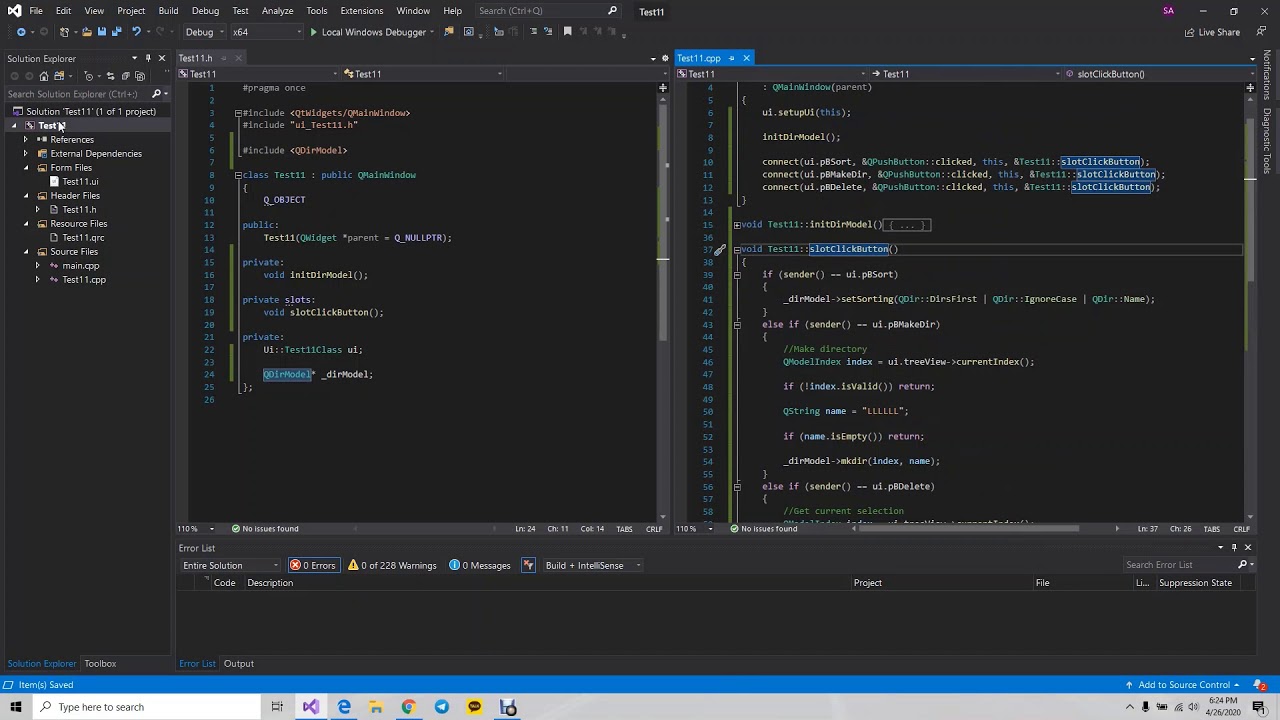The width and height of the screenshot is (1280, 720).
Task: Click the split editor icon above Test11.h scrollbar
Action: pyautogui.click(x=662, y=88)
